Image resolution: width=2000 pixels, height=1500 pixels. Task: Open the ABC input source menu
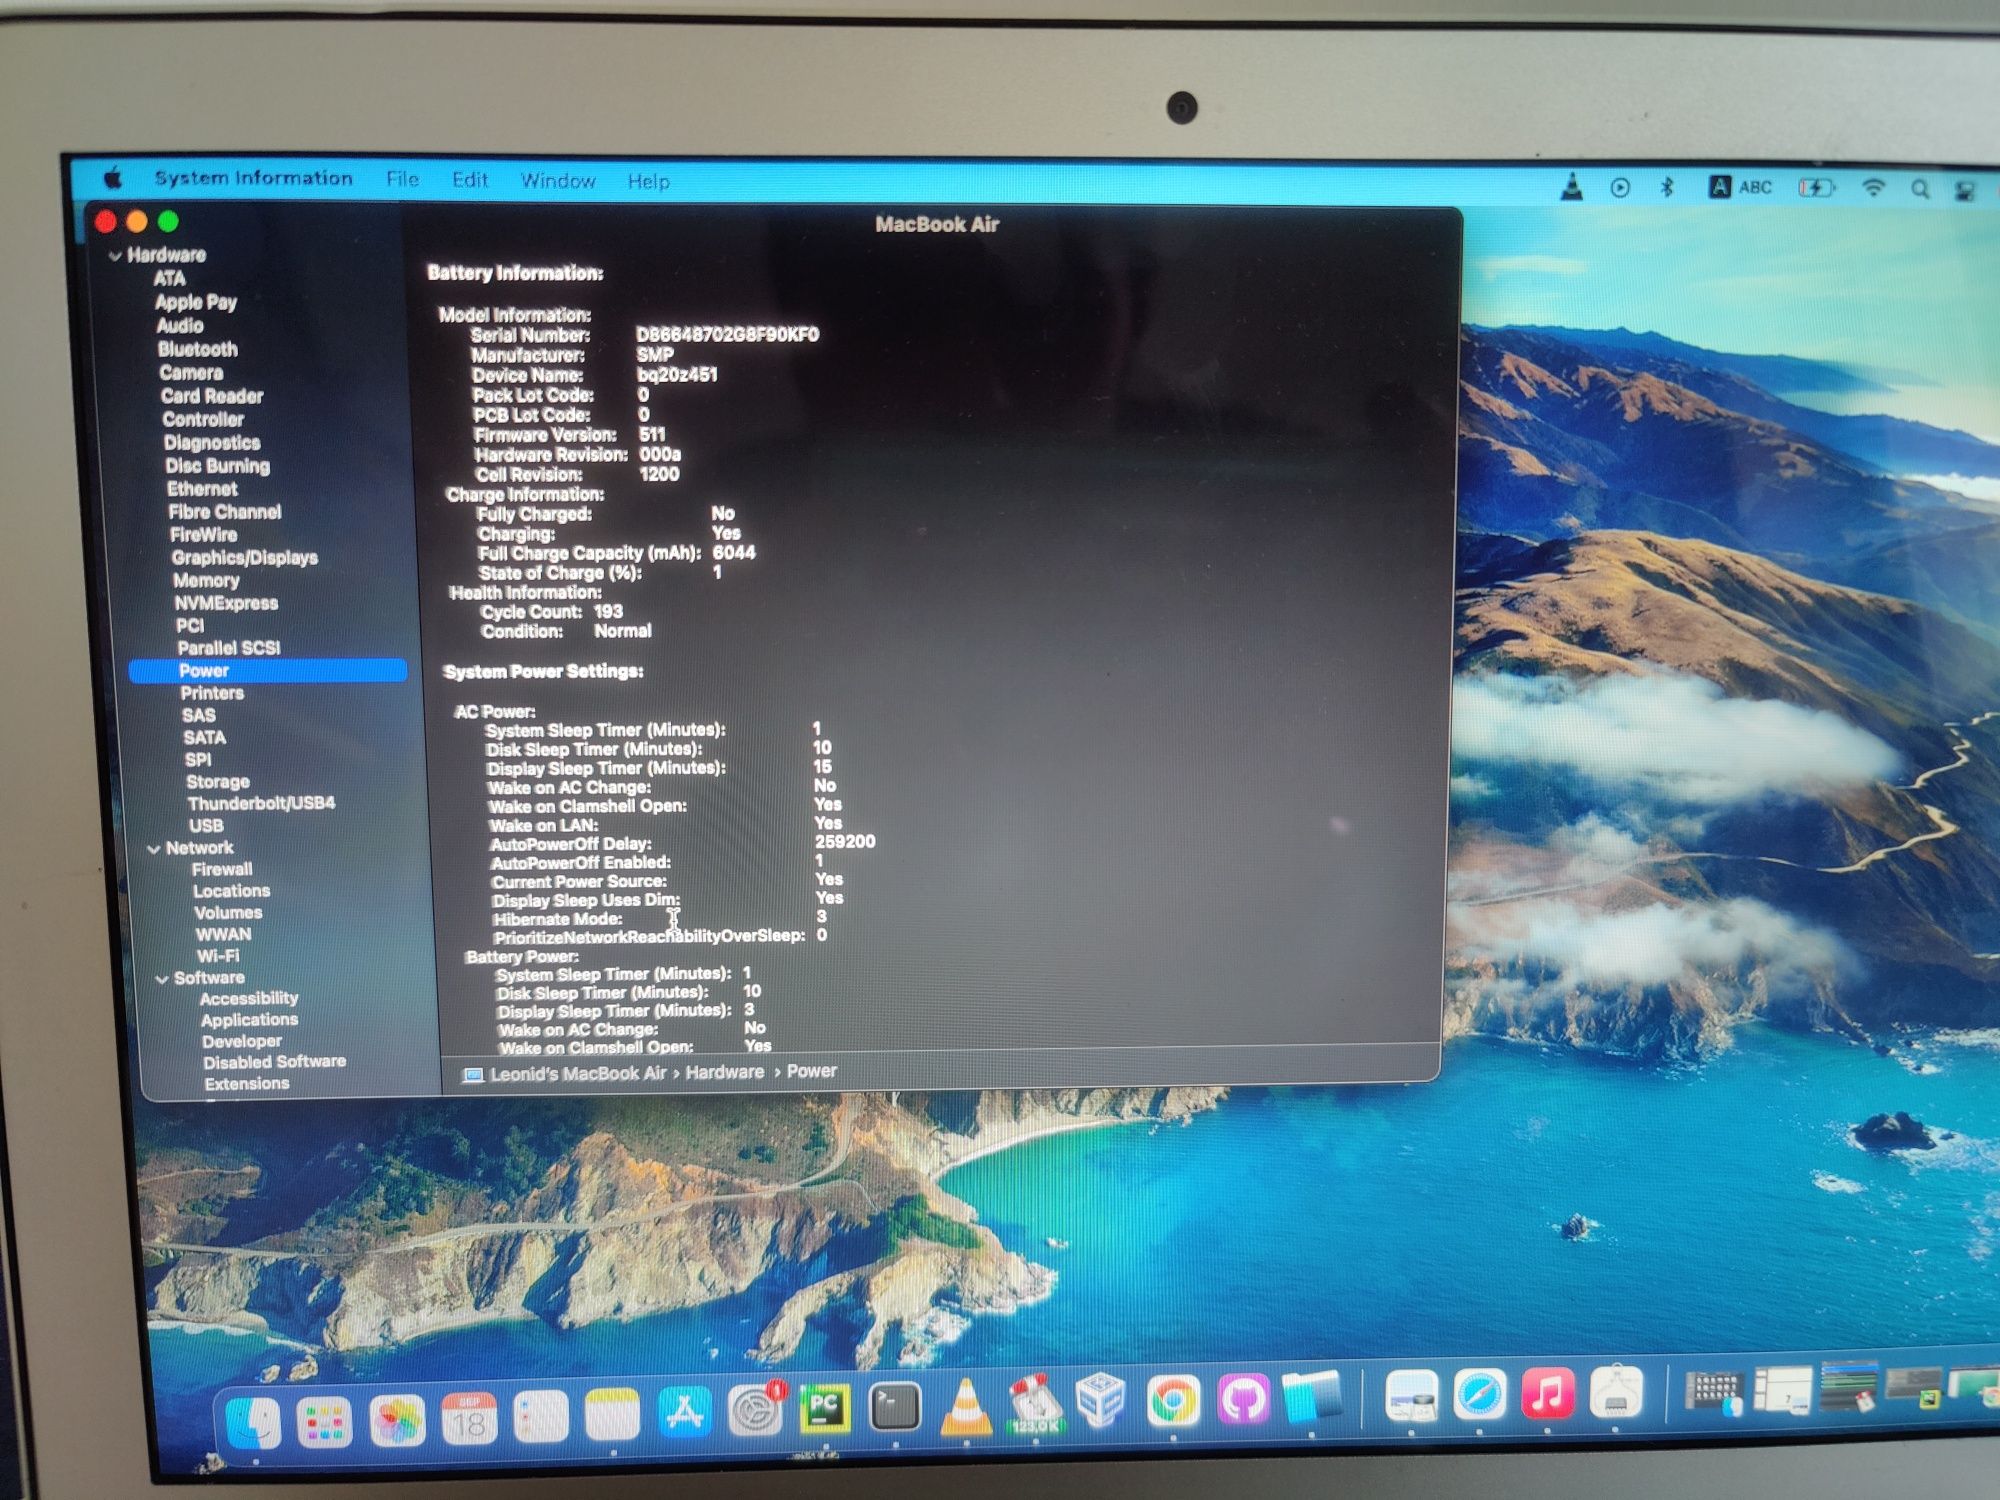tap(1741, 187)
